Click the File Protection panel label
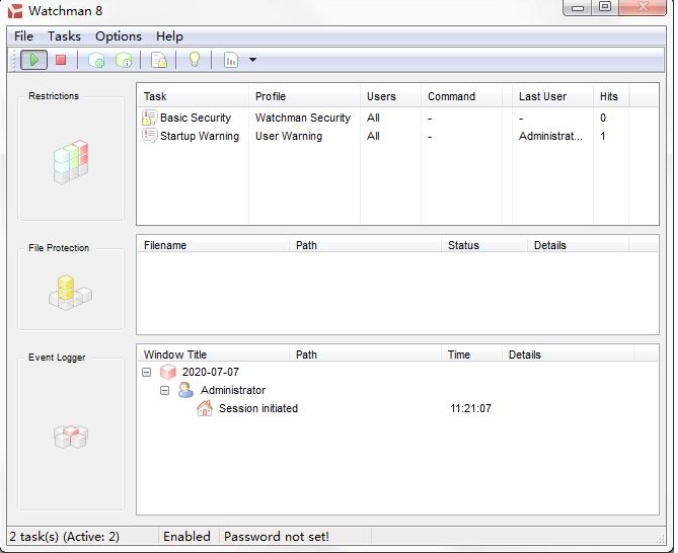 click(58, 248)
